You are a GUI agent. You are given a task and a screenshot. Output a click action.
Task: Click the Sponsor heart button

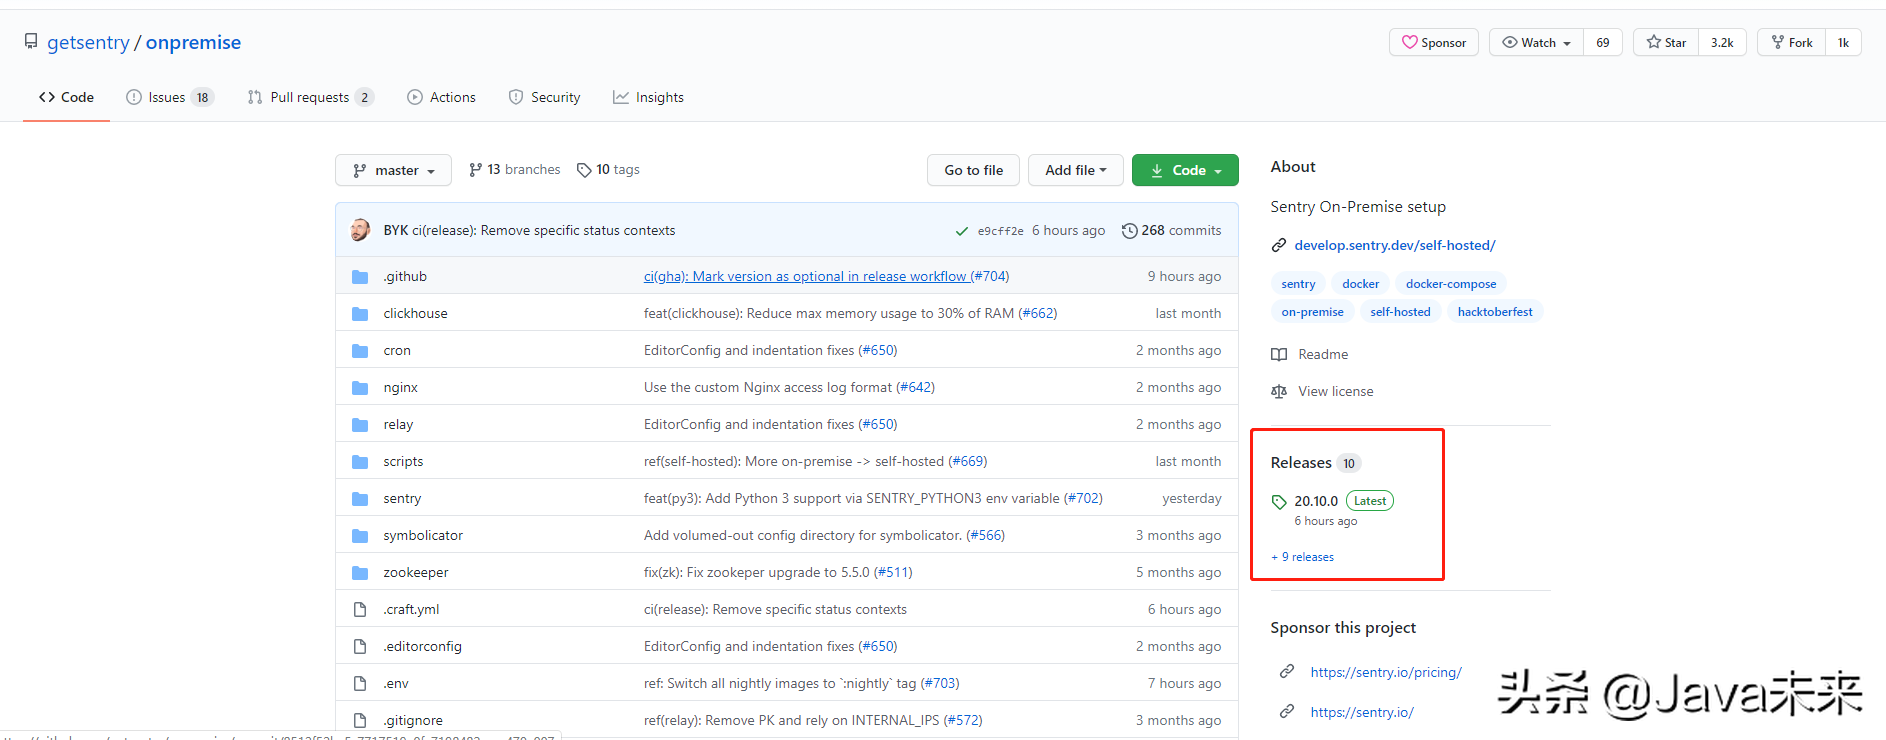click(1433, 42)
